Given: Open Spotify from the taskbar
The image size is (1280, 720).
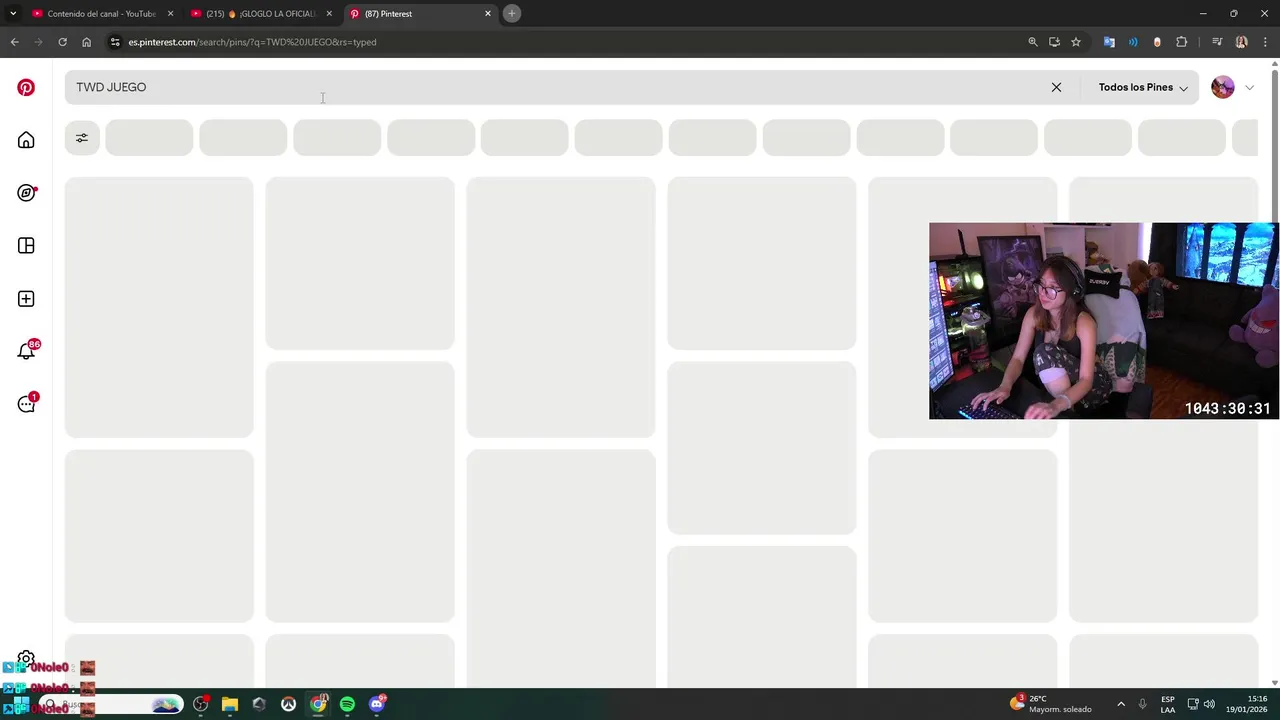Looking at the screenshot, I should pos(347,704).
